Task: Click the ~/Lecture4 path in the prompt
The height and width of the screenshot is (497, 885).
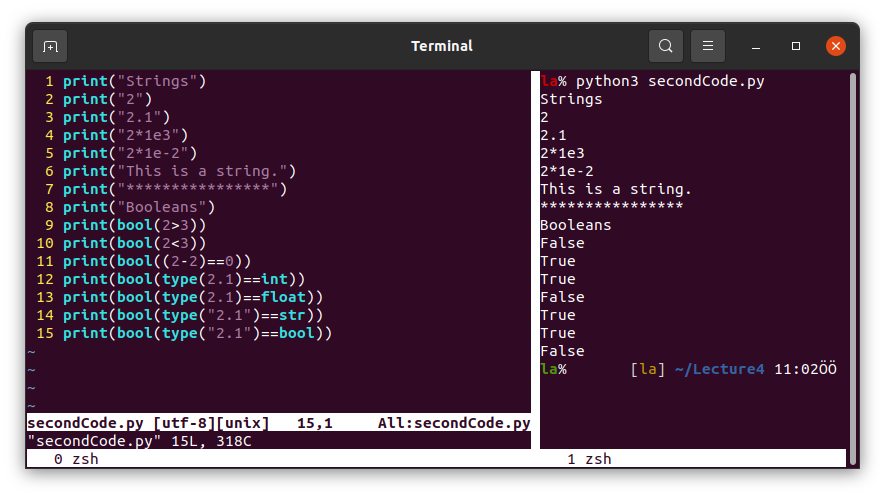Action: 719,369
